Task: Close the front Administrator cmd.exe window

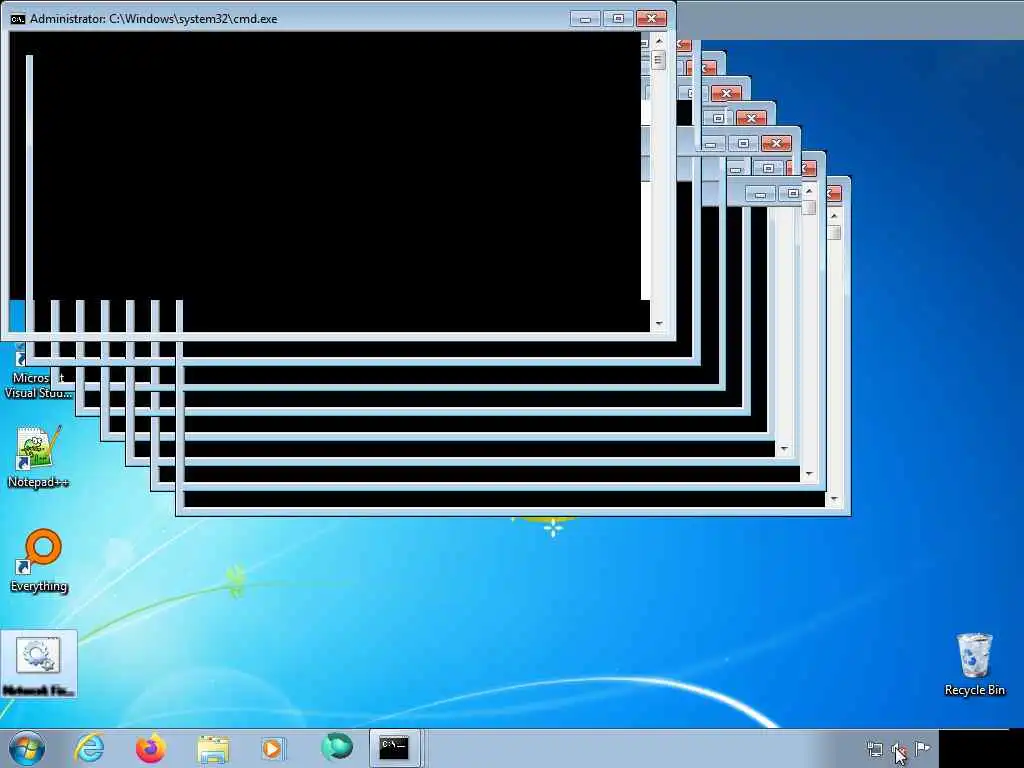Action: (651, 19)
